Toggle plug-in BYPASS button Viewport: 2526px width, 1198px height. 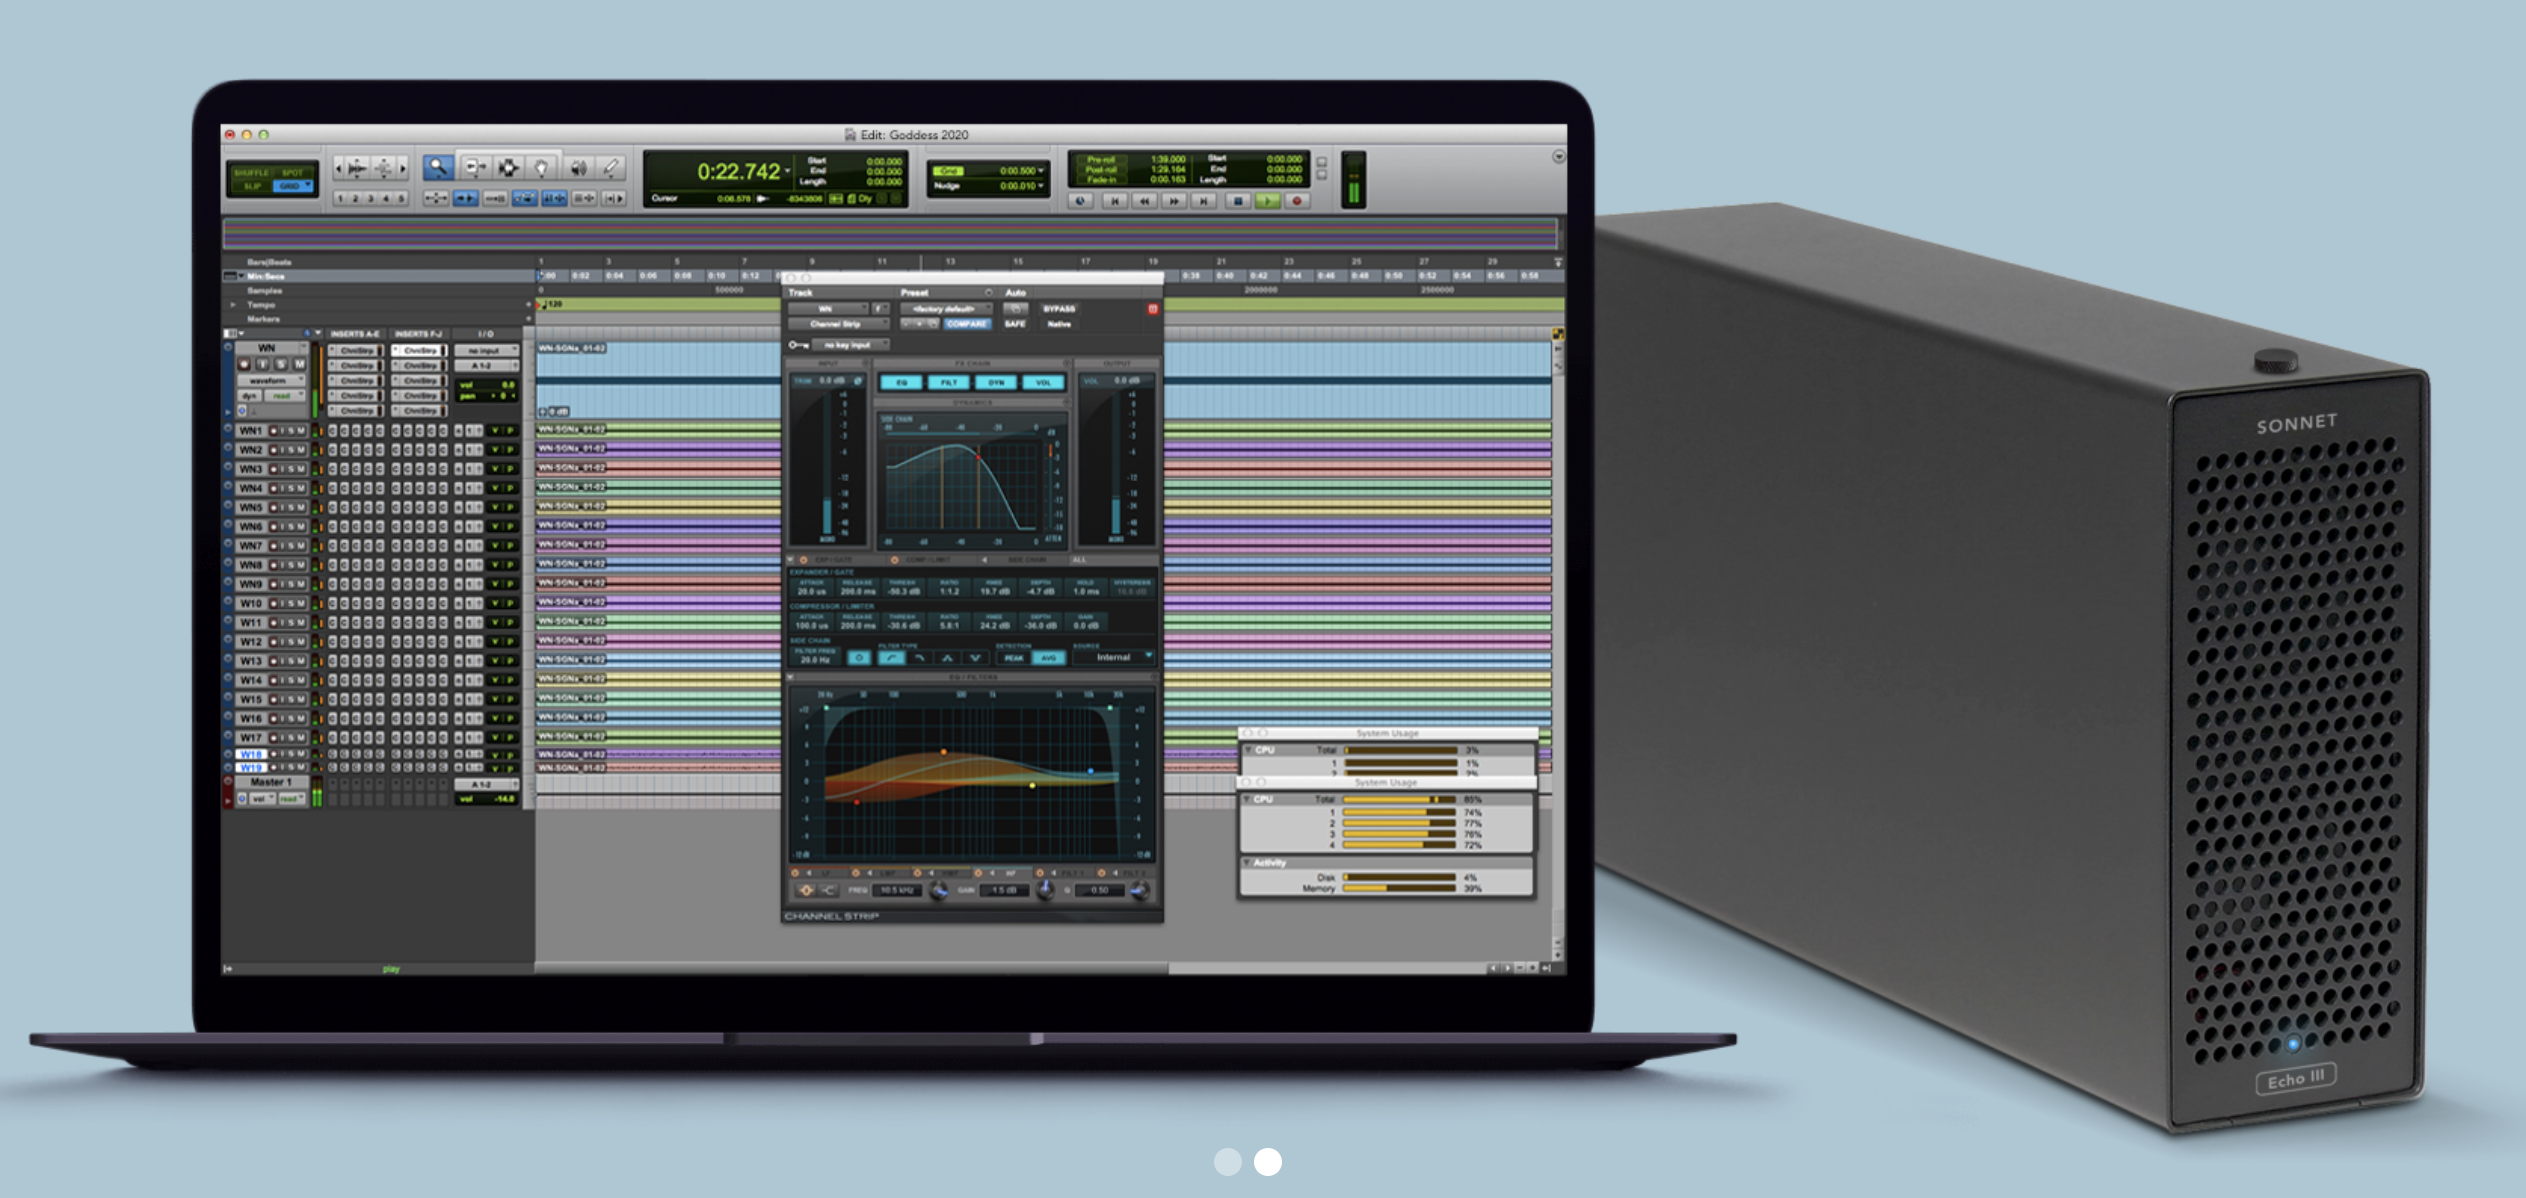coord(1058,309)
